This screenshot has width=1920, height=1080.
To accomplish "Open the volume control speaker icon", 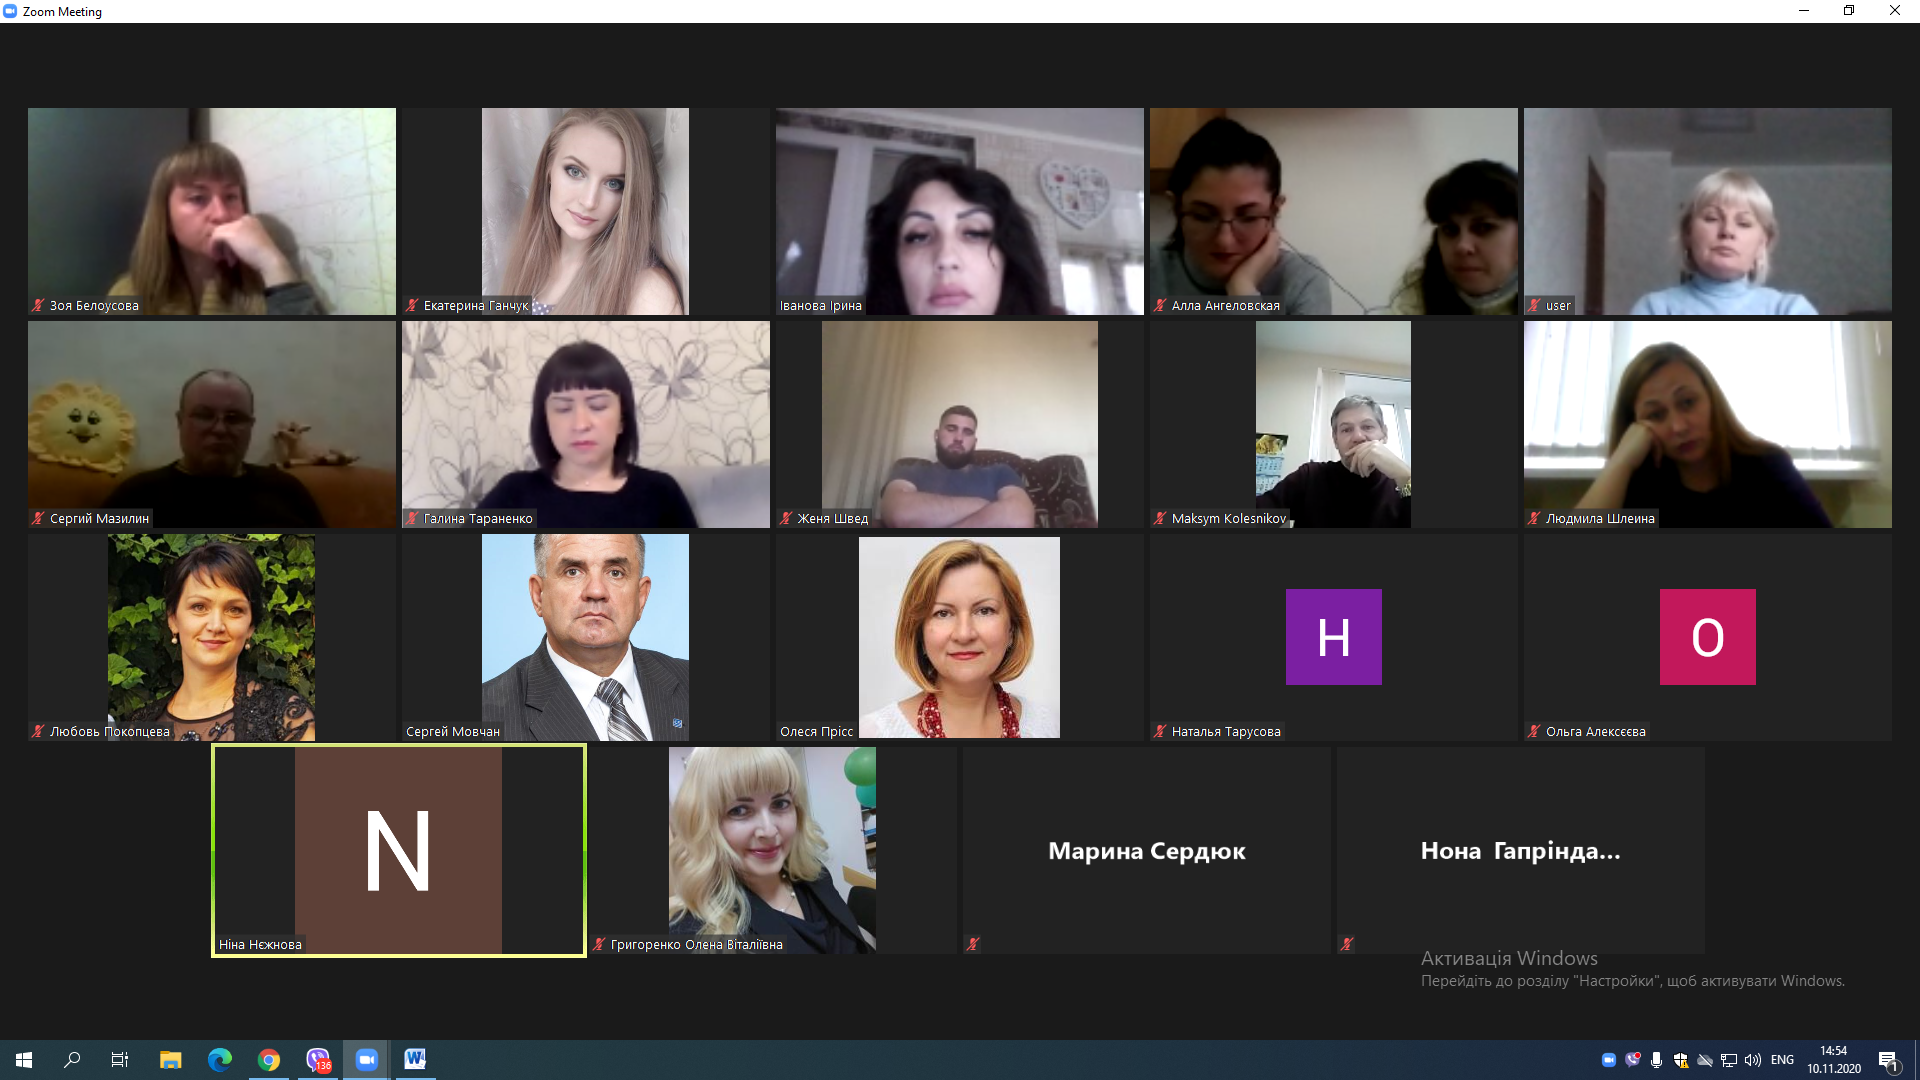I will (1753, 1060).
